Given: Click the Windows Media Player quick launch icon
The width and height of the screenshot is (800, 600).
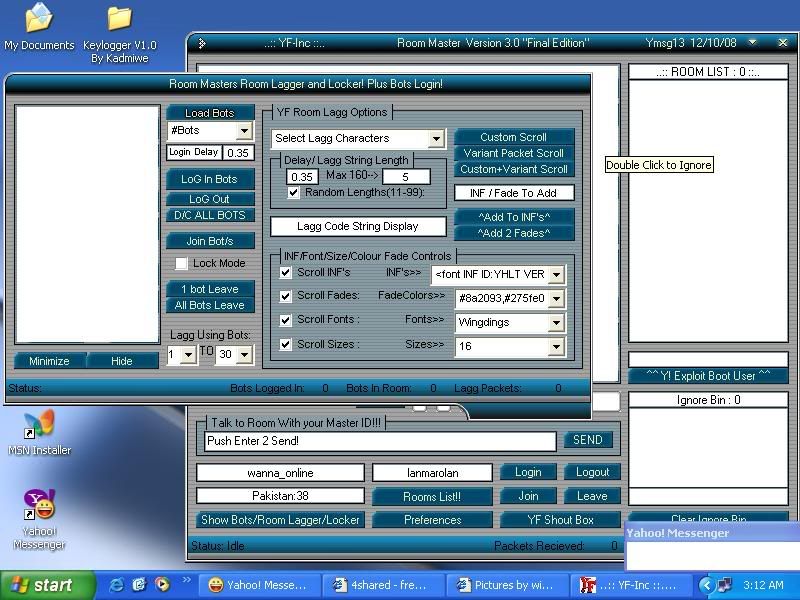Looking at the screenshot, I should coord(162,585).
